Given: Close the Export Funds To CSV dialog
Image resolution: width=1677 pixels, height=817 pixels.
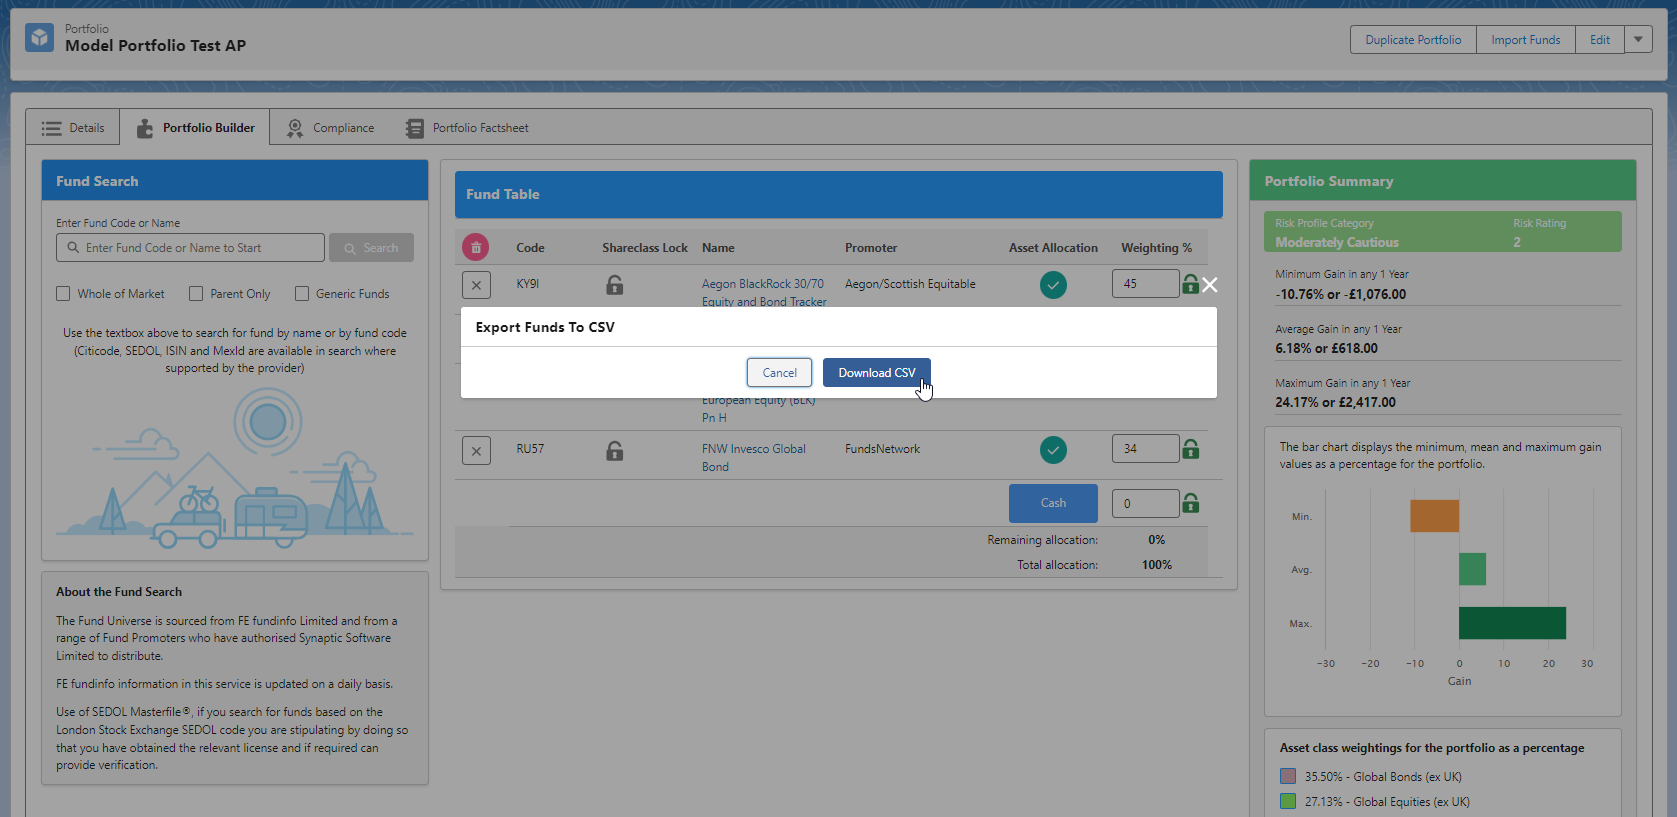Looking at the screenshot, I should 1210,285.
